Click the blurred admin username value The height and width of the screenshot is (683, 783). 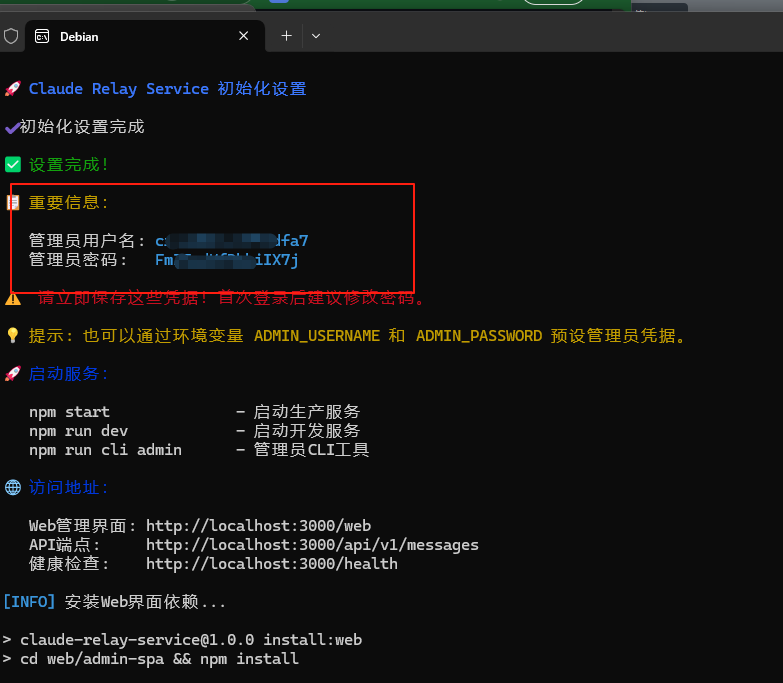[x=231, y=241]
